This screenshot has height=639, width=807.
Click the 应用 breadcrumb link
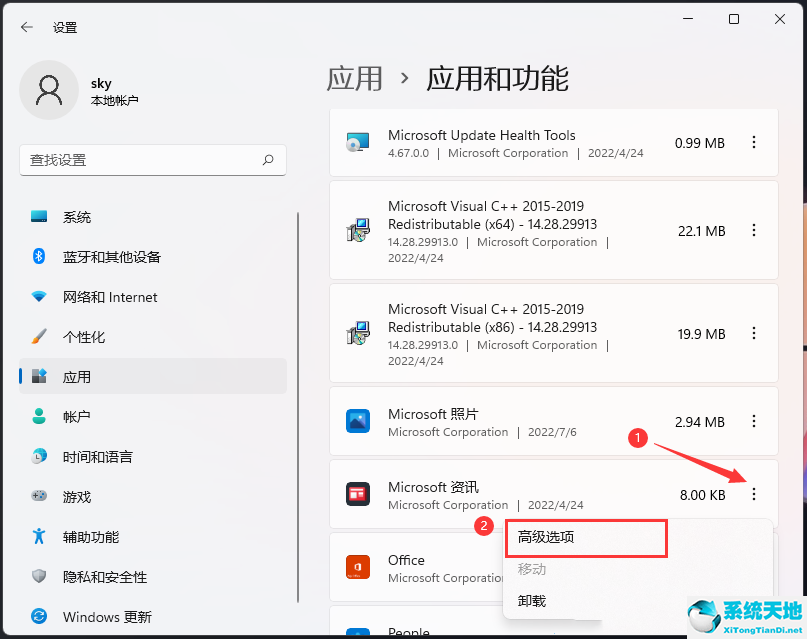tap(355, 79)
